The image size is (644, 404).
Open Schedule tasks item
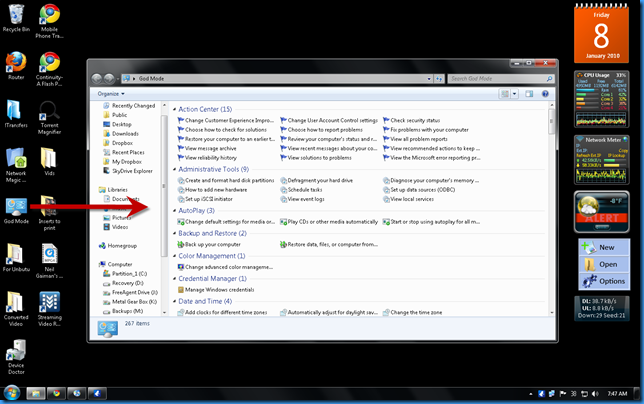pos(301,190)
